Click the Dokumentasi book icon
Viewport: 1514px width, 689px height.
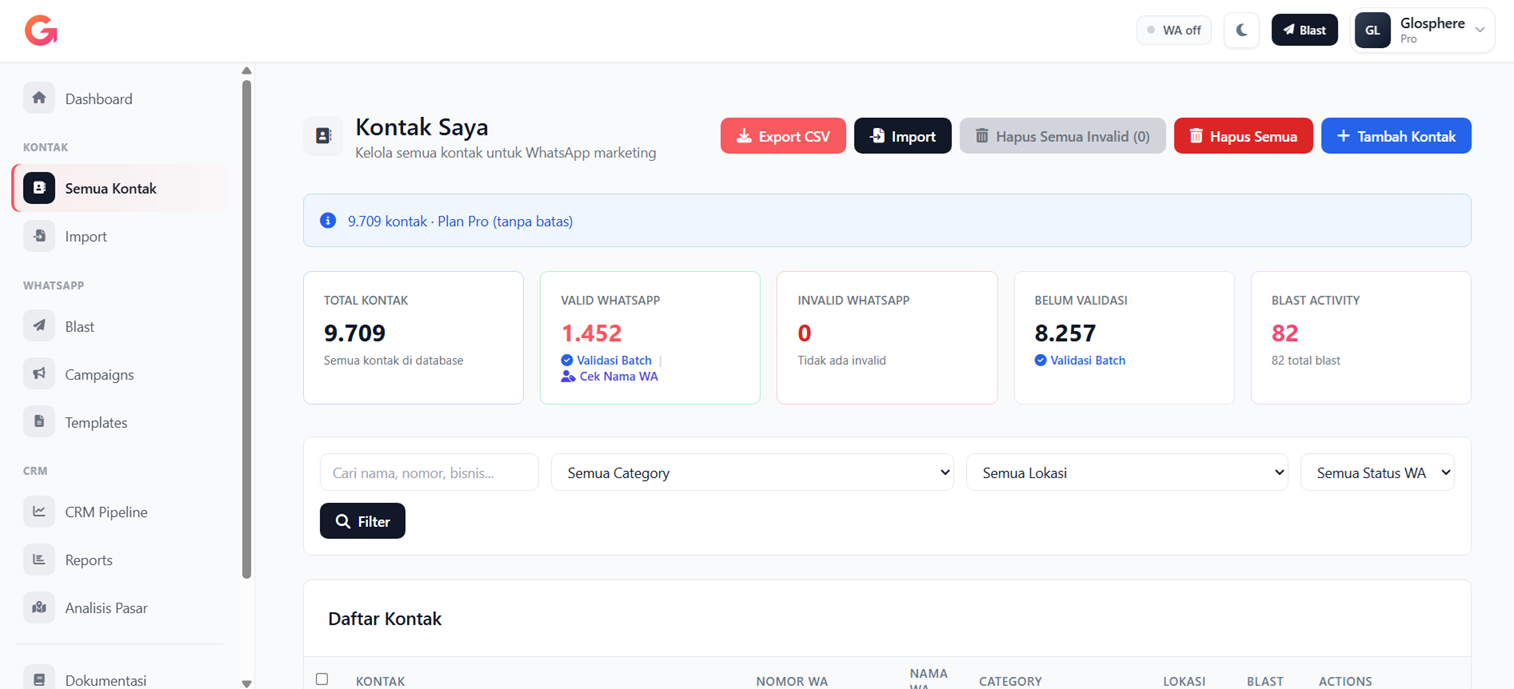pos(39,678)
